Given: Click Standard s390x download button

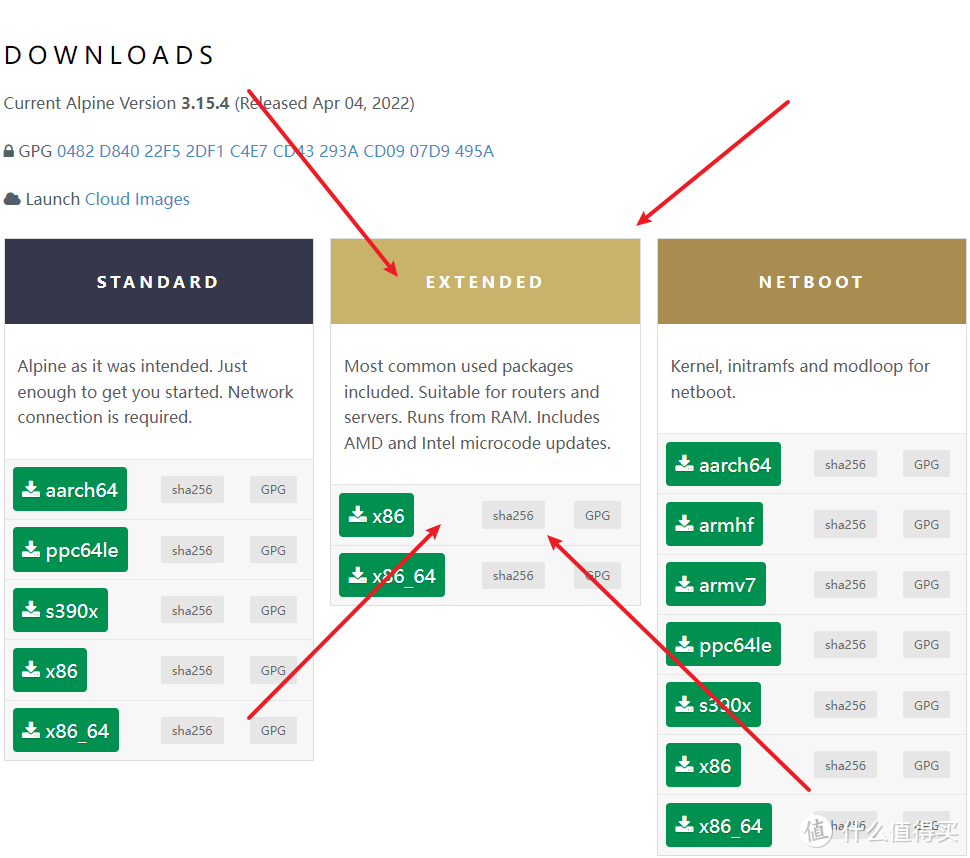Looking at the screenshot, I should 60,610.
